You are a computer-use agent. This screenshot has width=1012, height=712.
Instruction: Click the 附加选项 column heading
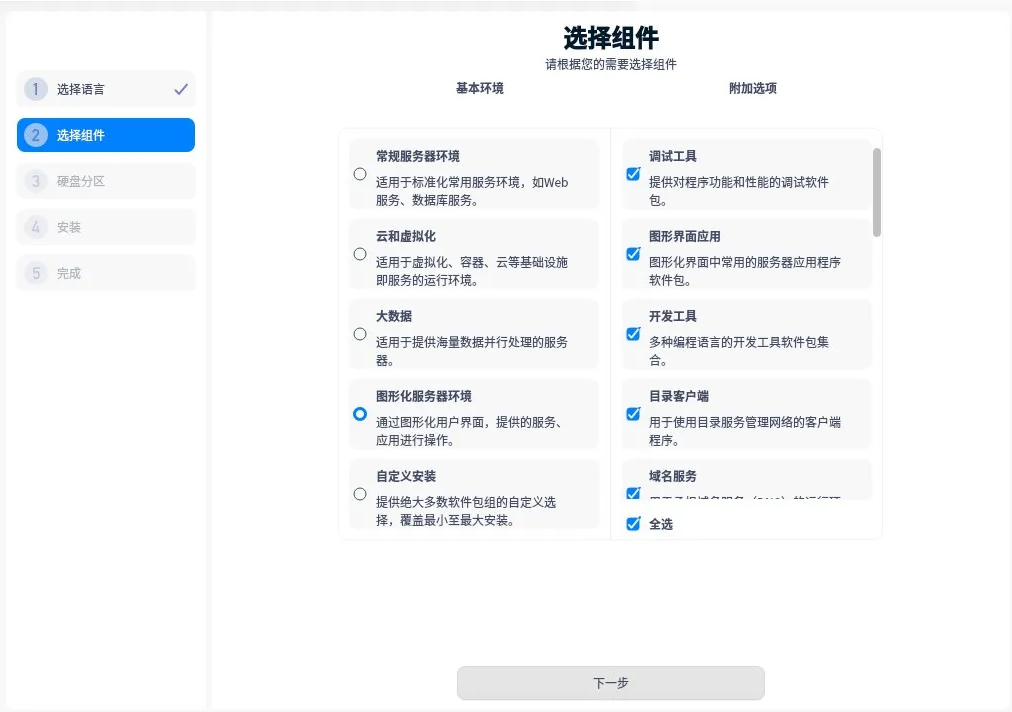(753, 88)
